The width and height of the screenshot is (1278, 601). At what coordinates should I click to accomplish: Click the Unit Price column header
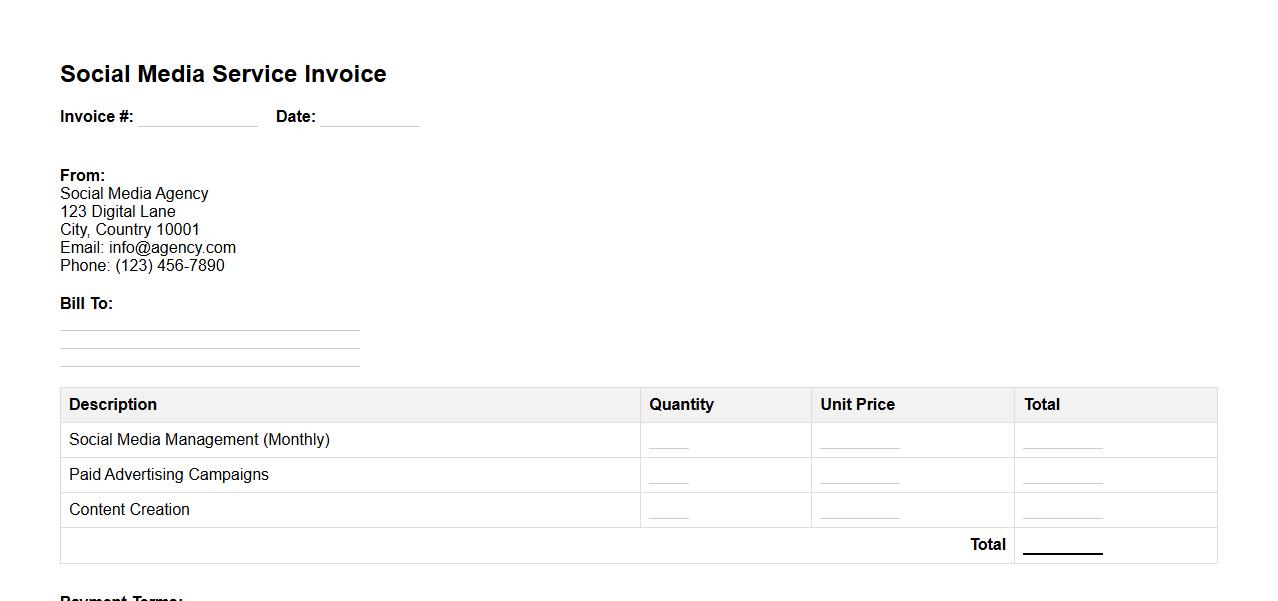[857, 405]
